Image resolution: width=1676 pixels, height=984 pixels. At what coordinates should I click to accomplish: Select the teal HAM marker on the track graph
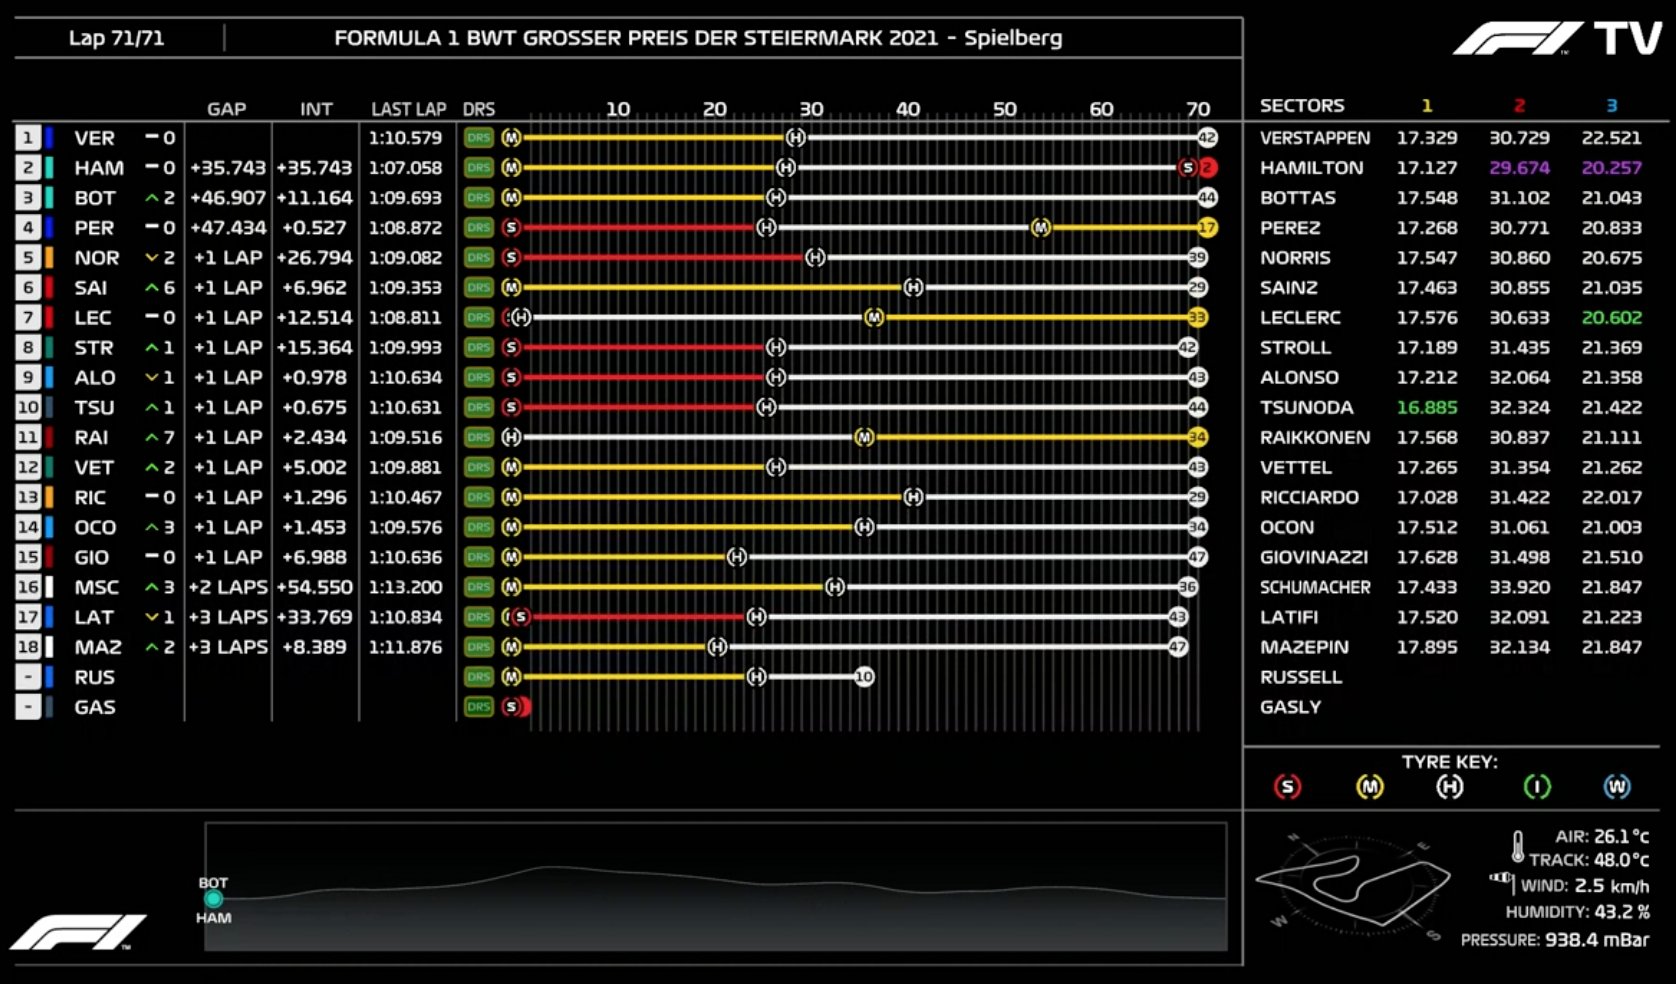click(x=213, y=899)
